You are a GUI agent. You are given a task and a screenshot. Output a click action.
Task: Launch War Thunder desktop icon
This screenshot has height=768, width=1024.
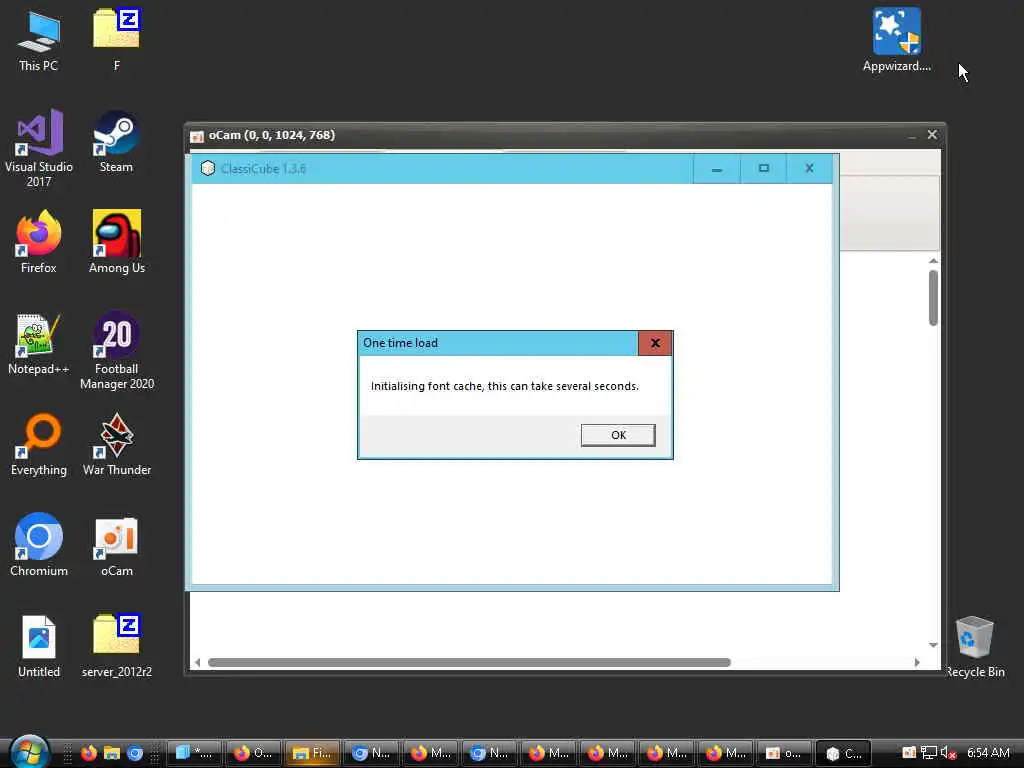click(117, 445)
